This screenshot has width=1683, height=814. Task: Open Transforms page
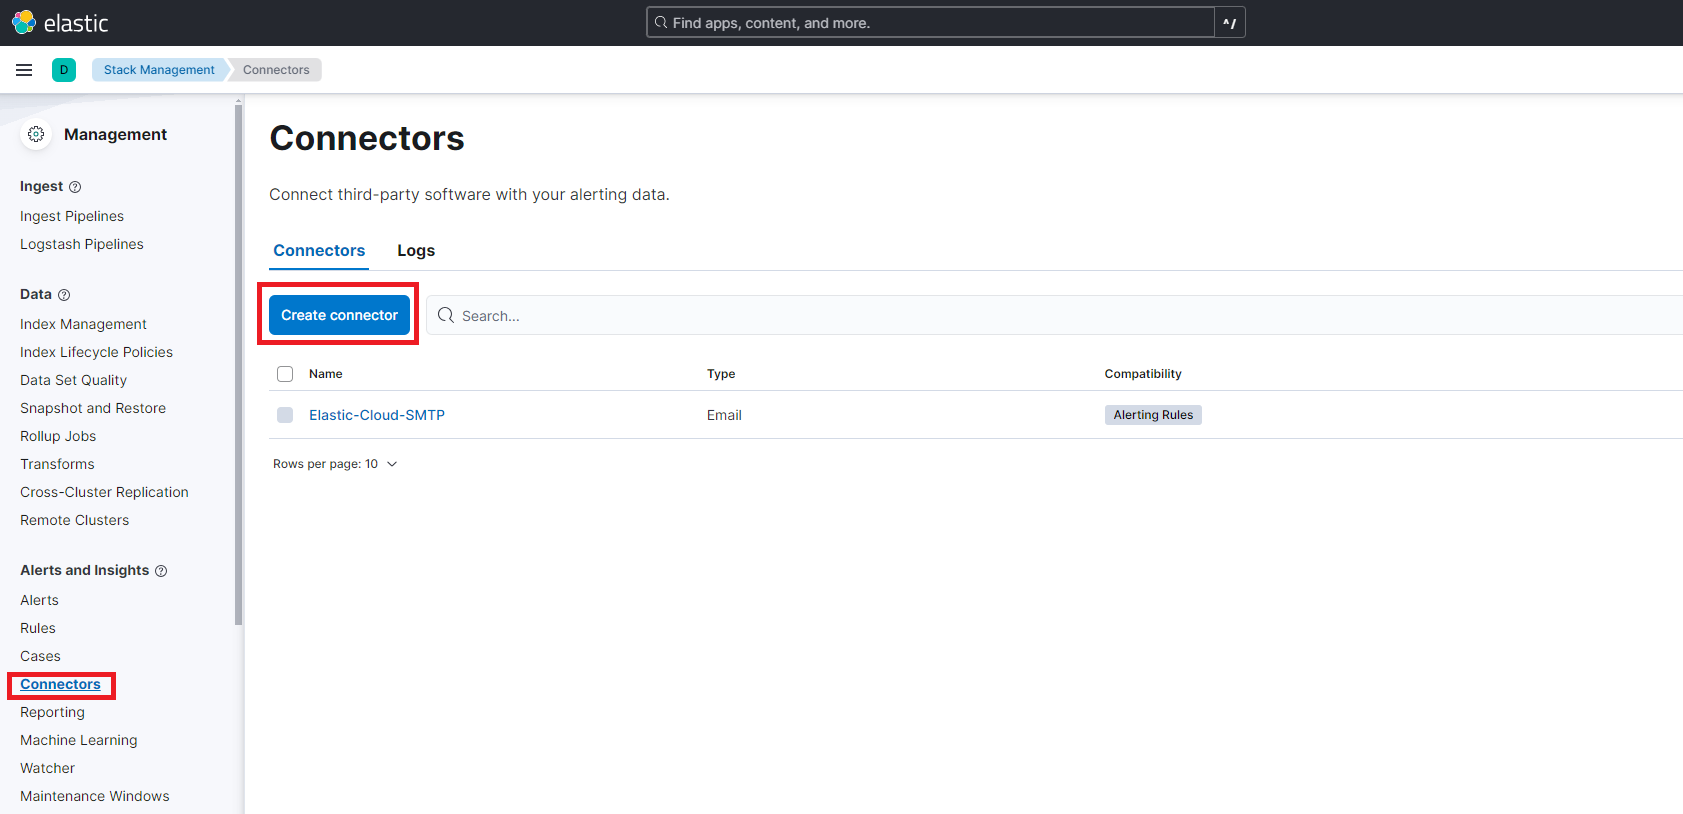(57, 464)
